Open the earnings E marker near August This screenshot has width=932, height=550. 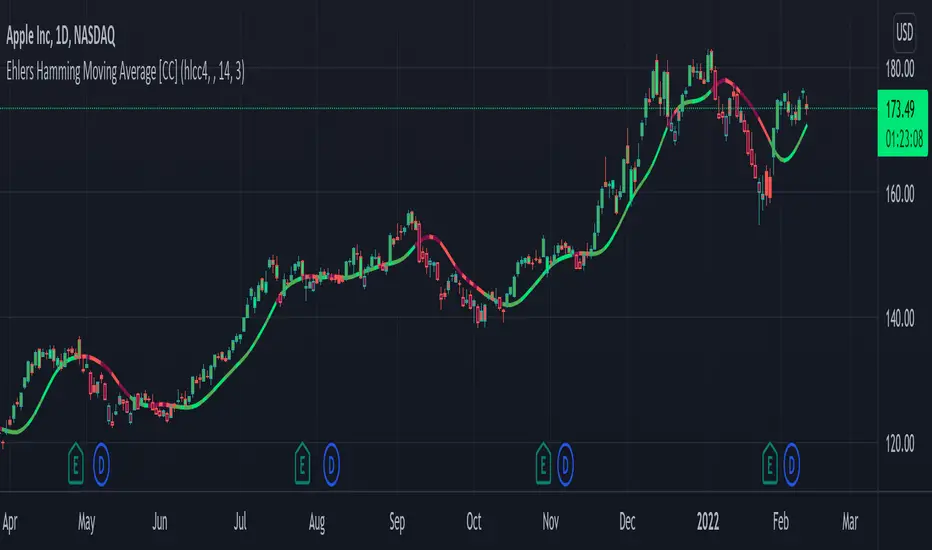click(x=303, y=464)
